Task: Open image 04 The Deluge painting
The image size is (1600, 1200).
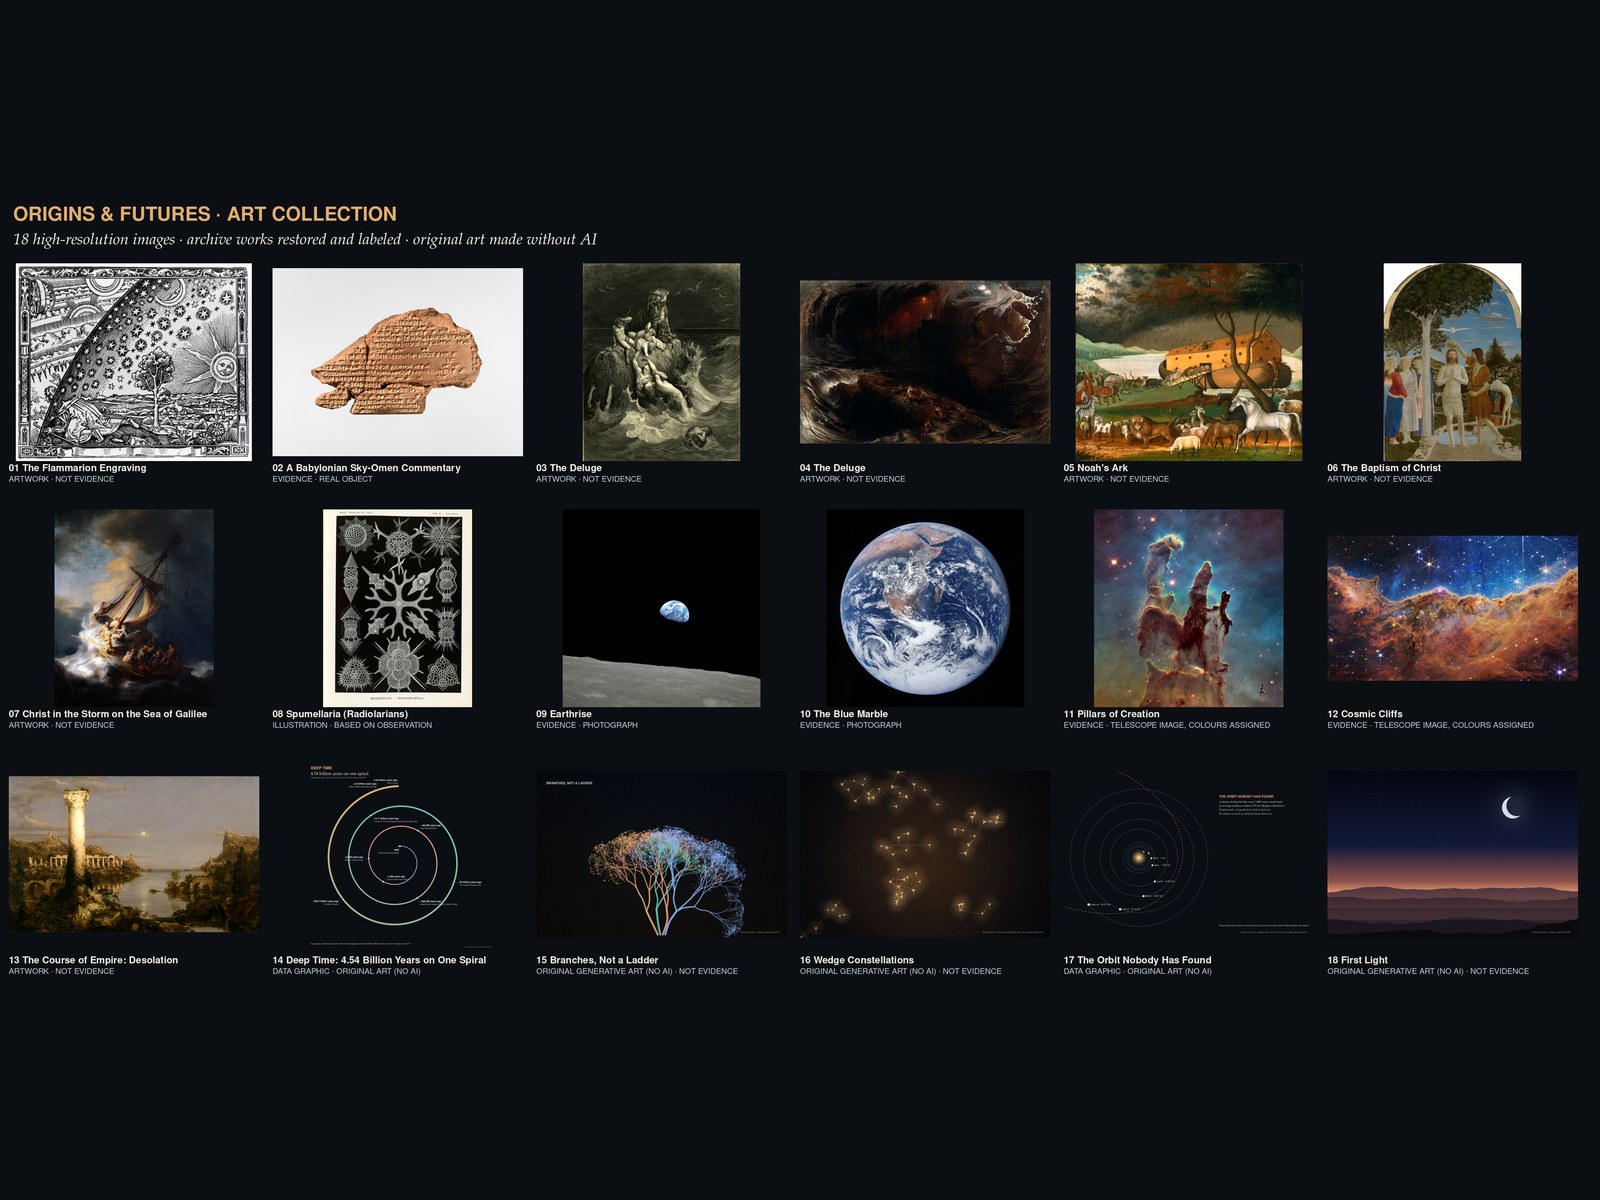Action: (925, 362)
